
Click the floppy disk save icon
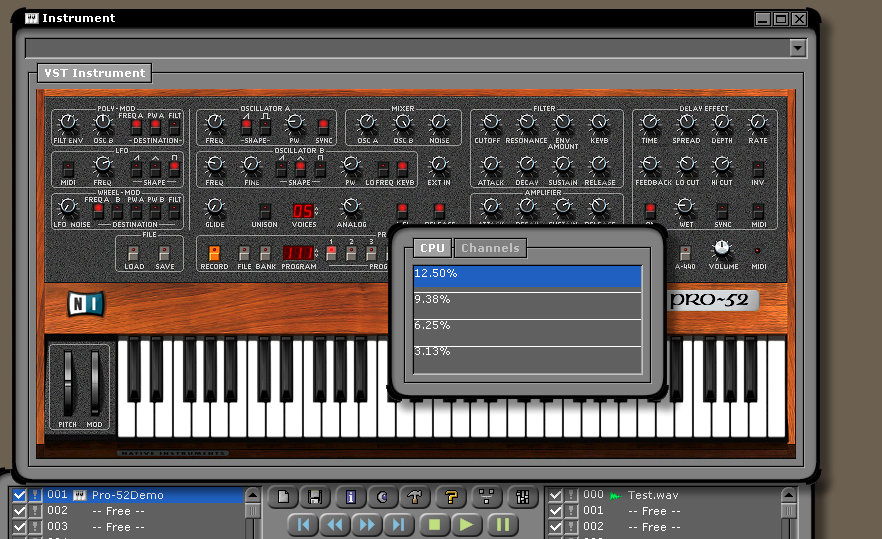pyautogui.click(x=315, y=497)
